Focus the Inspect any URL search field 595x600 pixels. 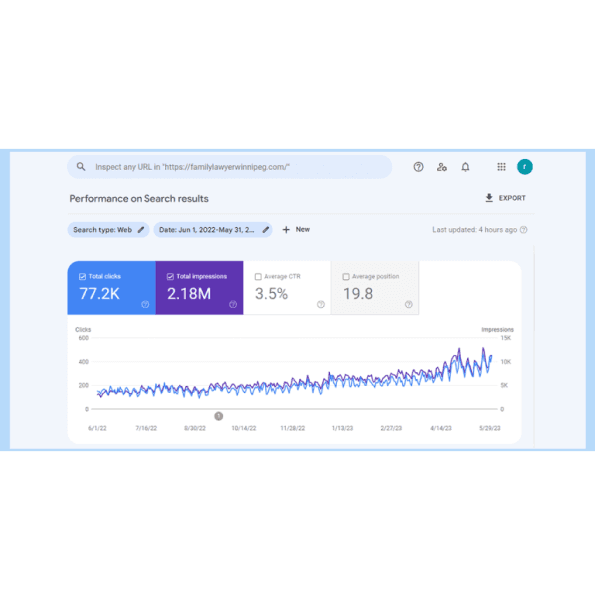pyautogui.click(x=230, y=167)
